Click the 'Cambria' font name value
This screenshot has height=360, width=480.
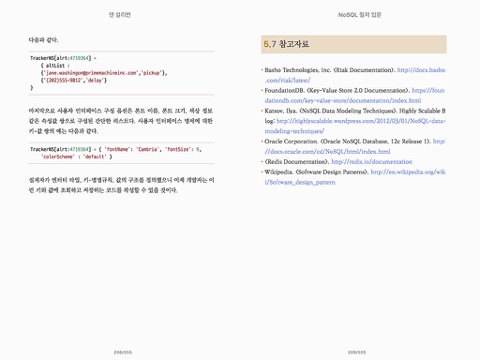tap(147, 149)
